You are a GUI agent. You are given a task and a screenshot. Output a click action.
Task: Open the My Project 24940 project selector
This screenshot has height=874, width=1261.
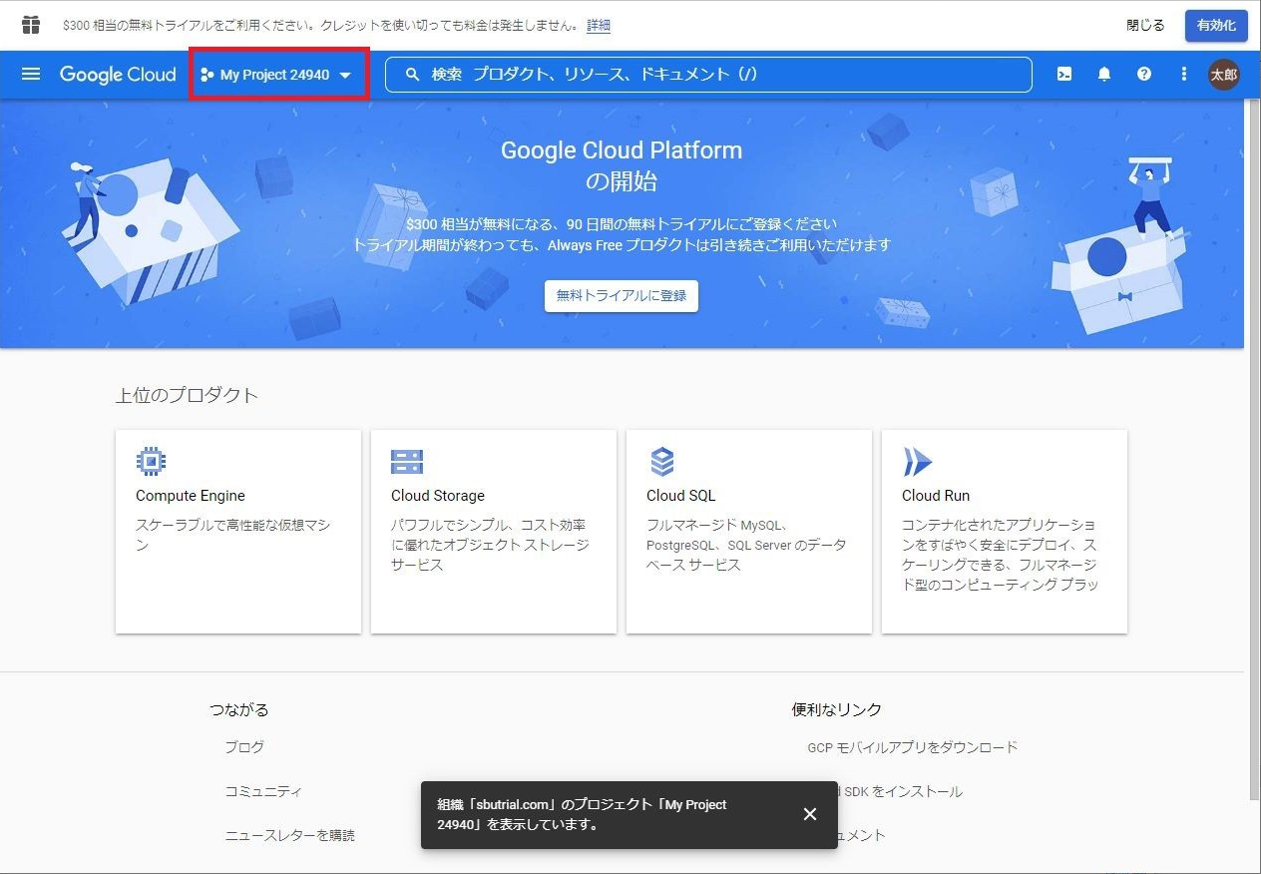coord(277,74)
